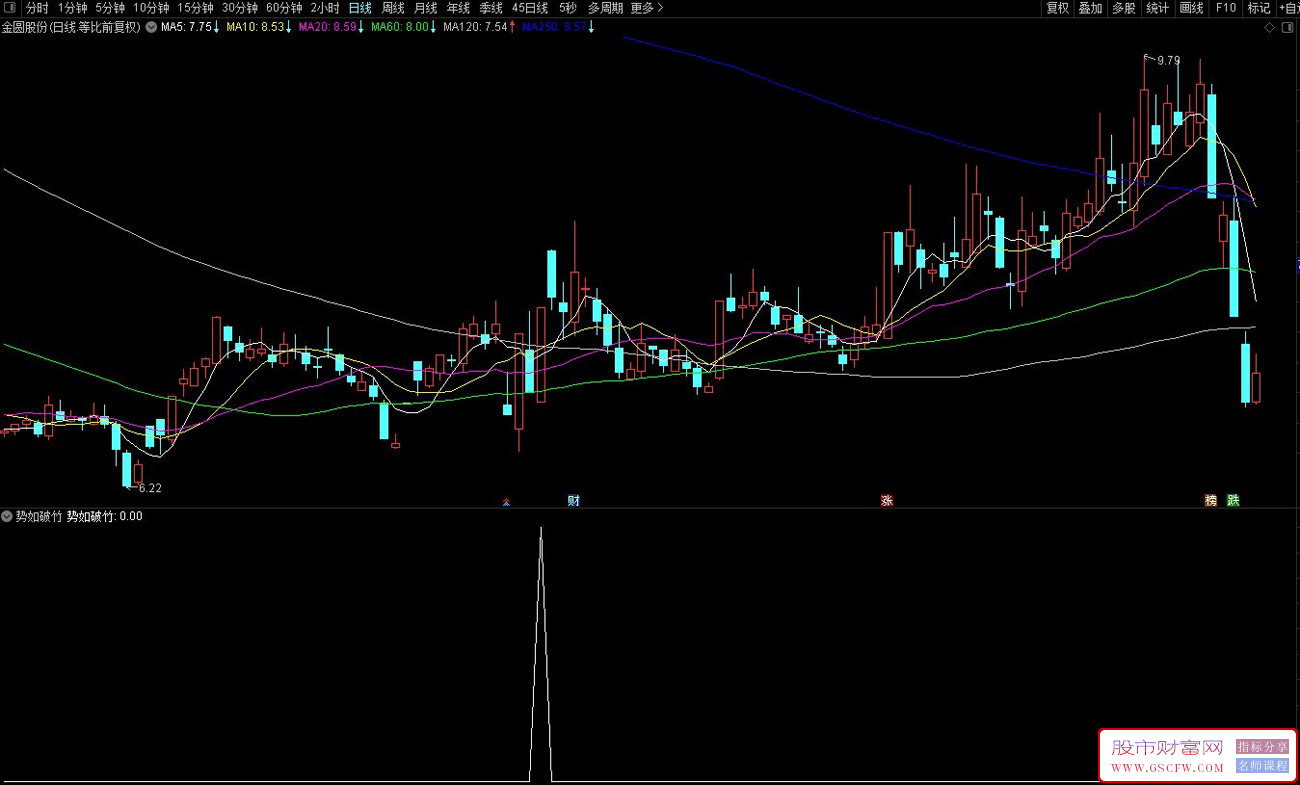Click the 9.79 high price label
1300x785 pixels.
click(1168, 61)
